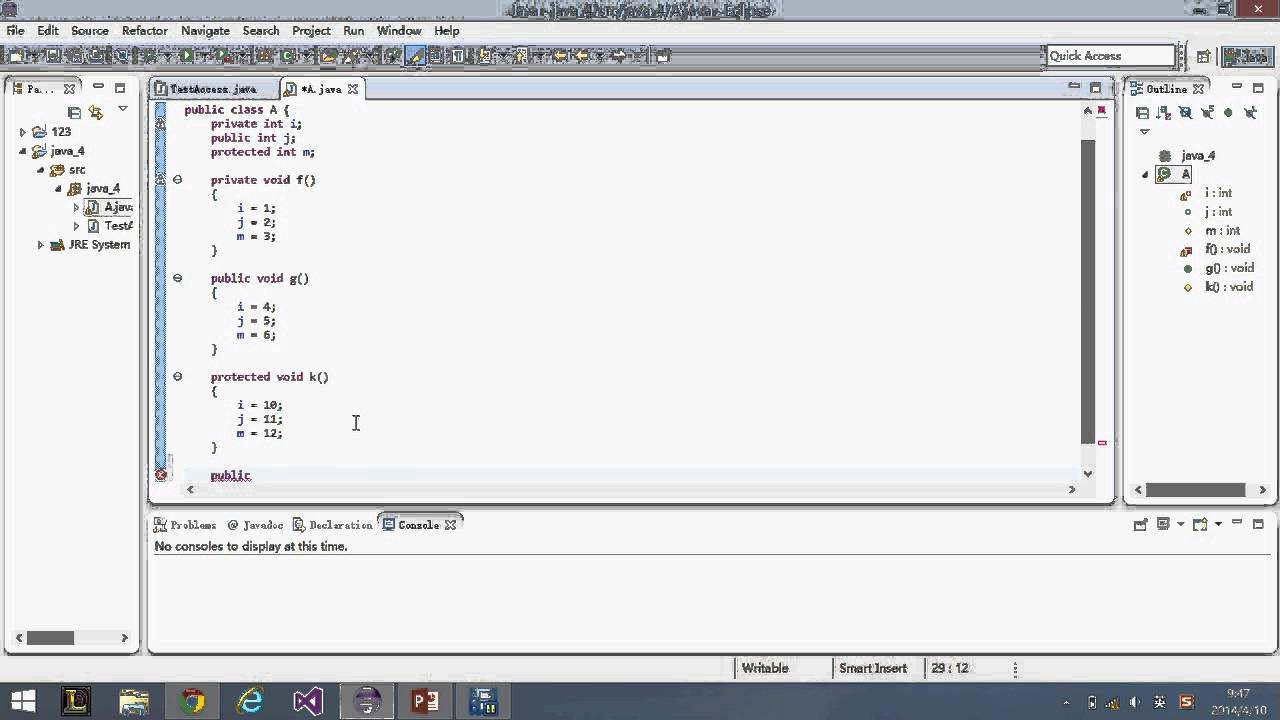This screenshot has height=720, width=1280.
Task: Toggle Hide Static Members in Outline toolbar
Action: click(1207, 112)
